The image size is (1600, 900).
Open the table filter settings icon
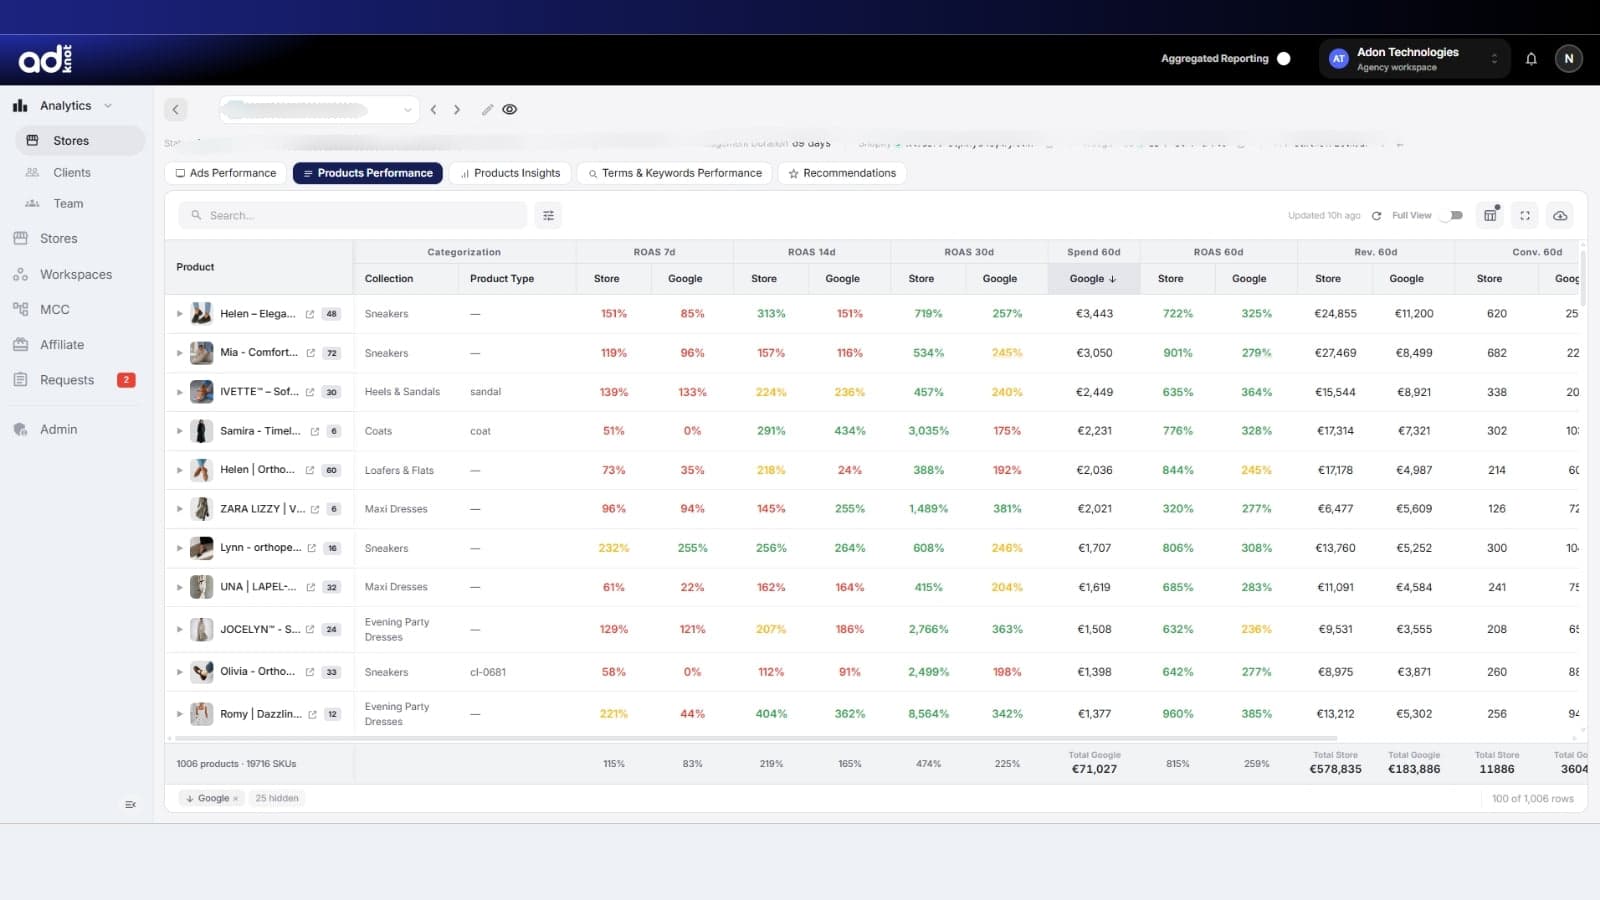point(548,215)
